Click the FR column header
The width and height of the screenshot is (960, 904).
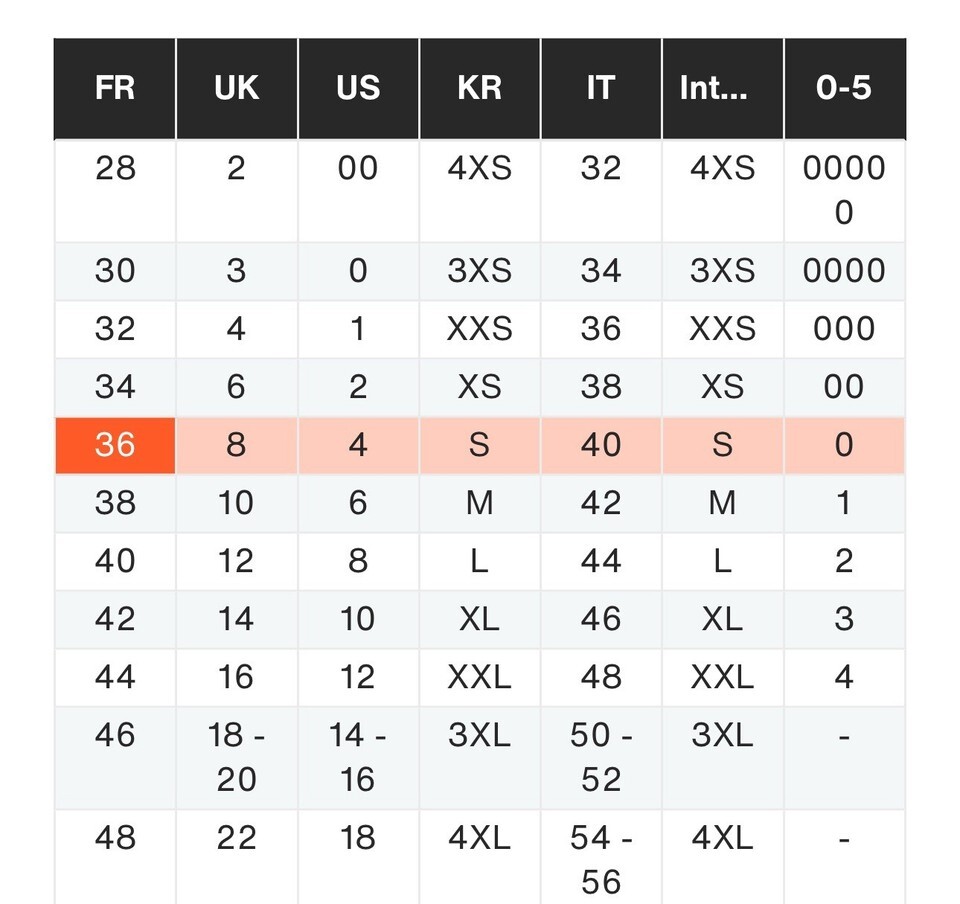coord(115,88)
